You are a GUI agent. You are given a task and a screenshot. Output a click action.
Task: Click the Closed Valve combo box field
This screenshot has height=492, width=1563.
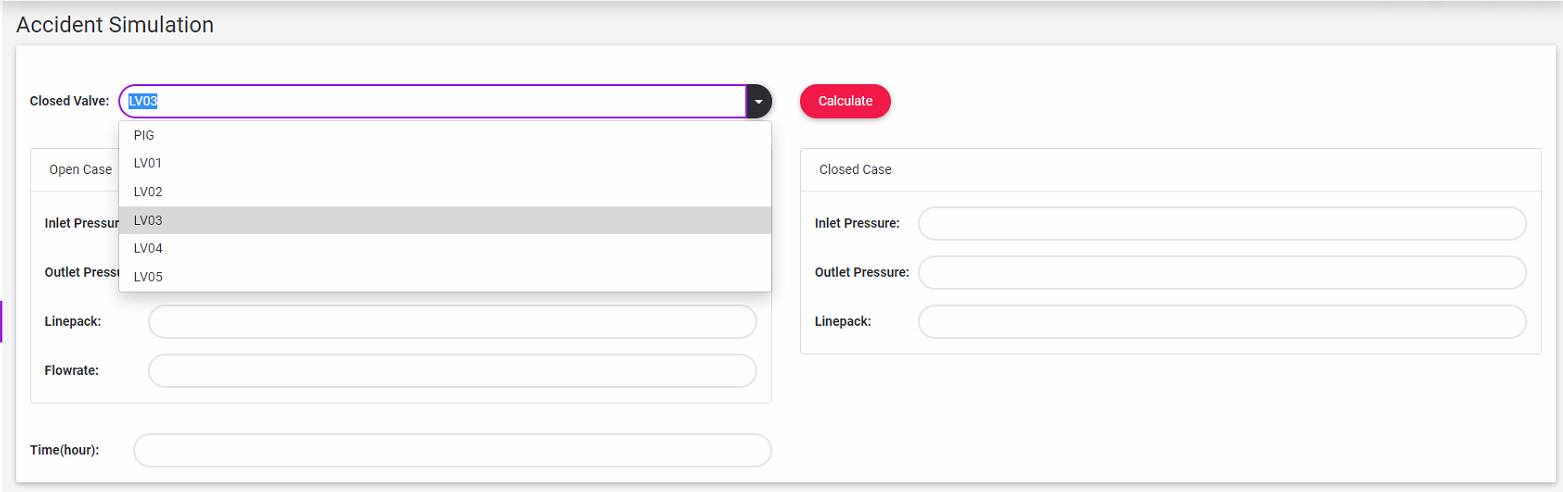[432, 101]
